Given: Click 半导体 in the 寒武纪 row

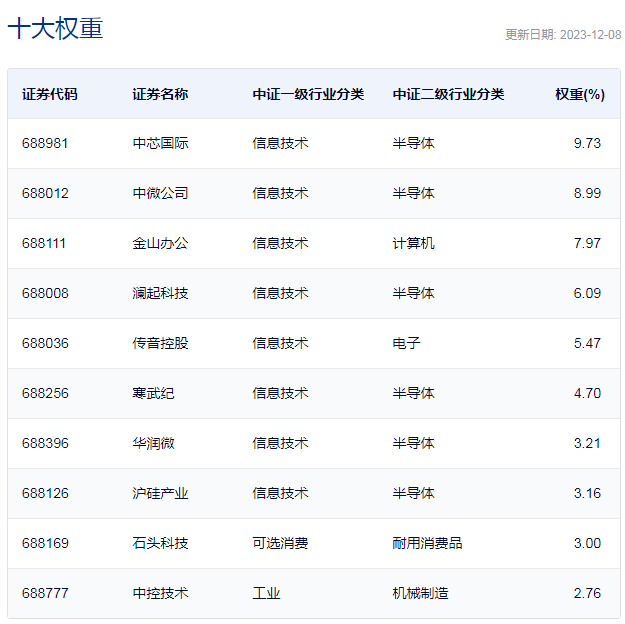Looking at the screenshot, I should click(x=413, y=394).
